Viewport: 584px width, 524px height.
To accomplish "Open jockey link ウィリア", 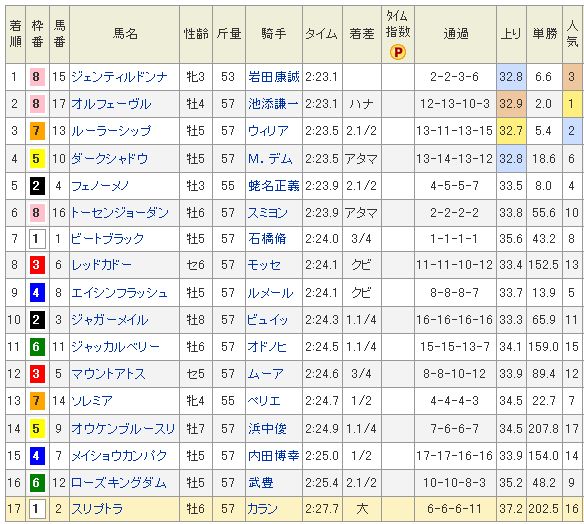I will (268, 131).
